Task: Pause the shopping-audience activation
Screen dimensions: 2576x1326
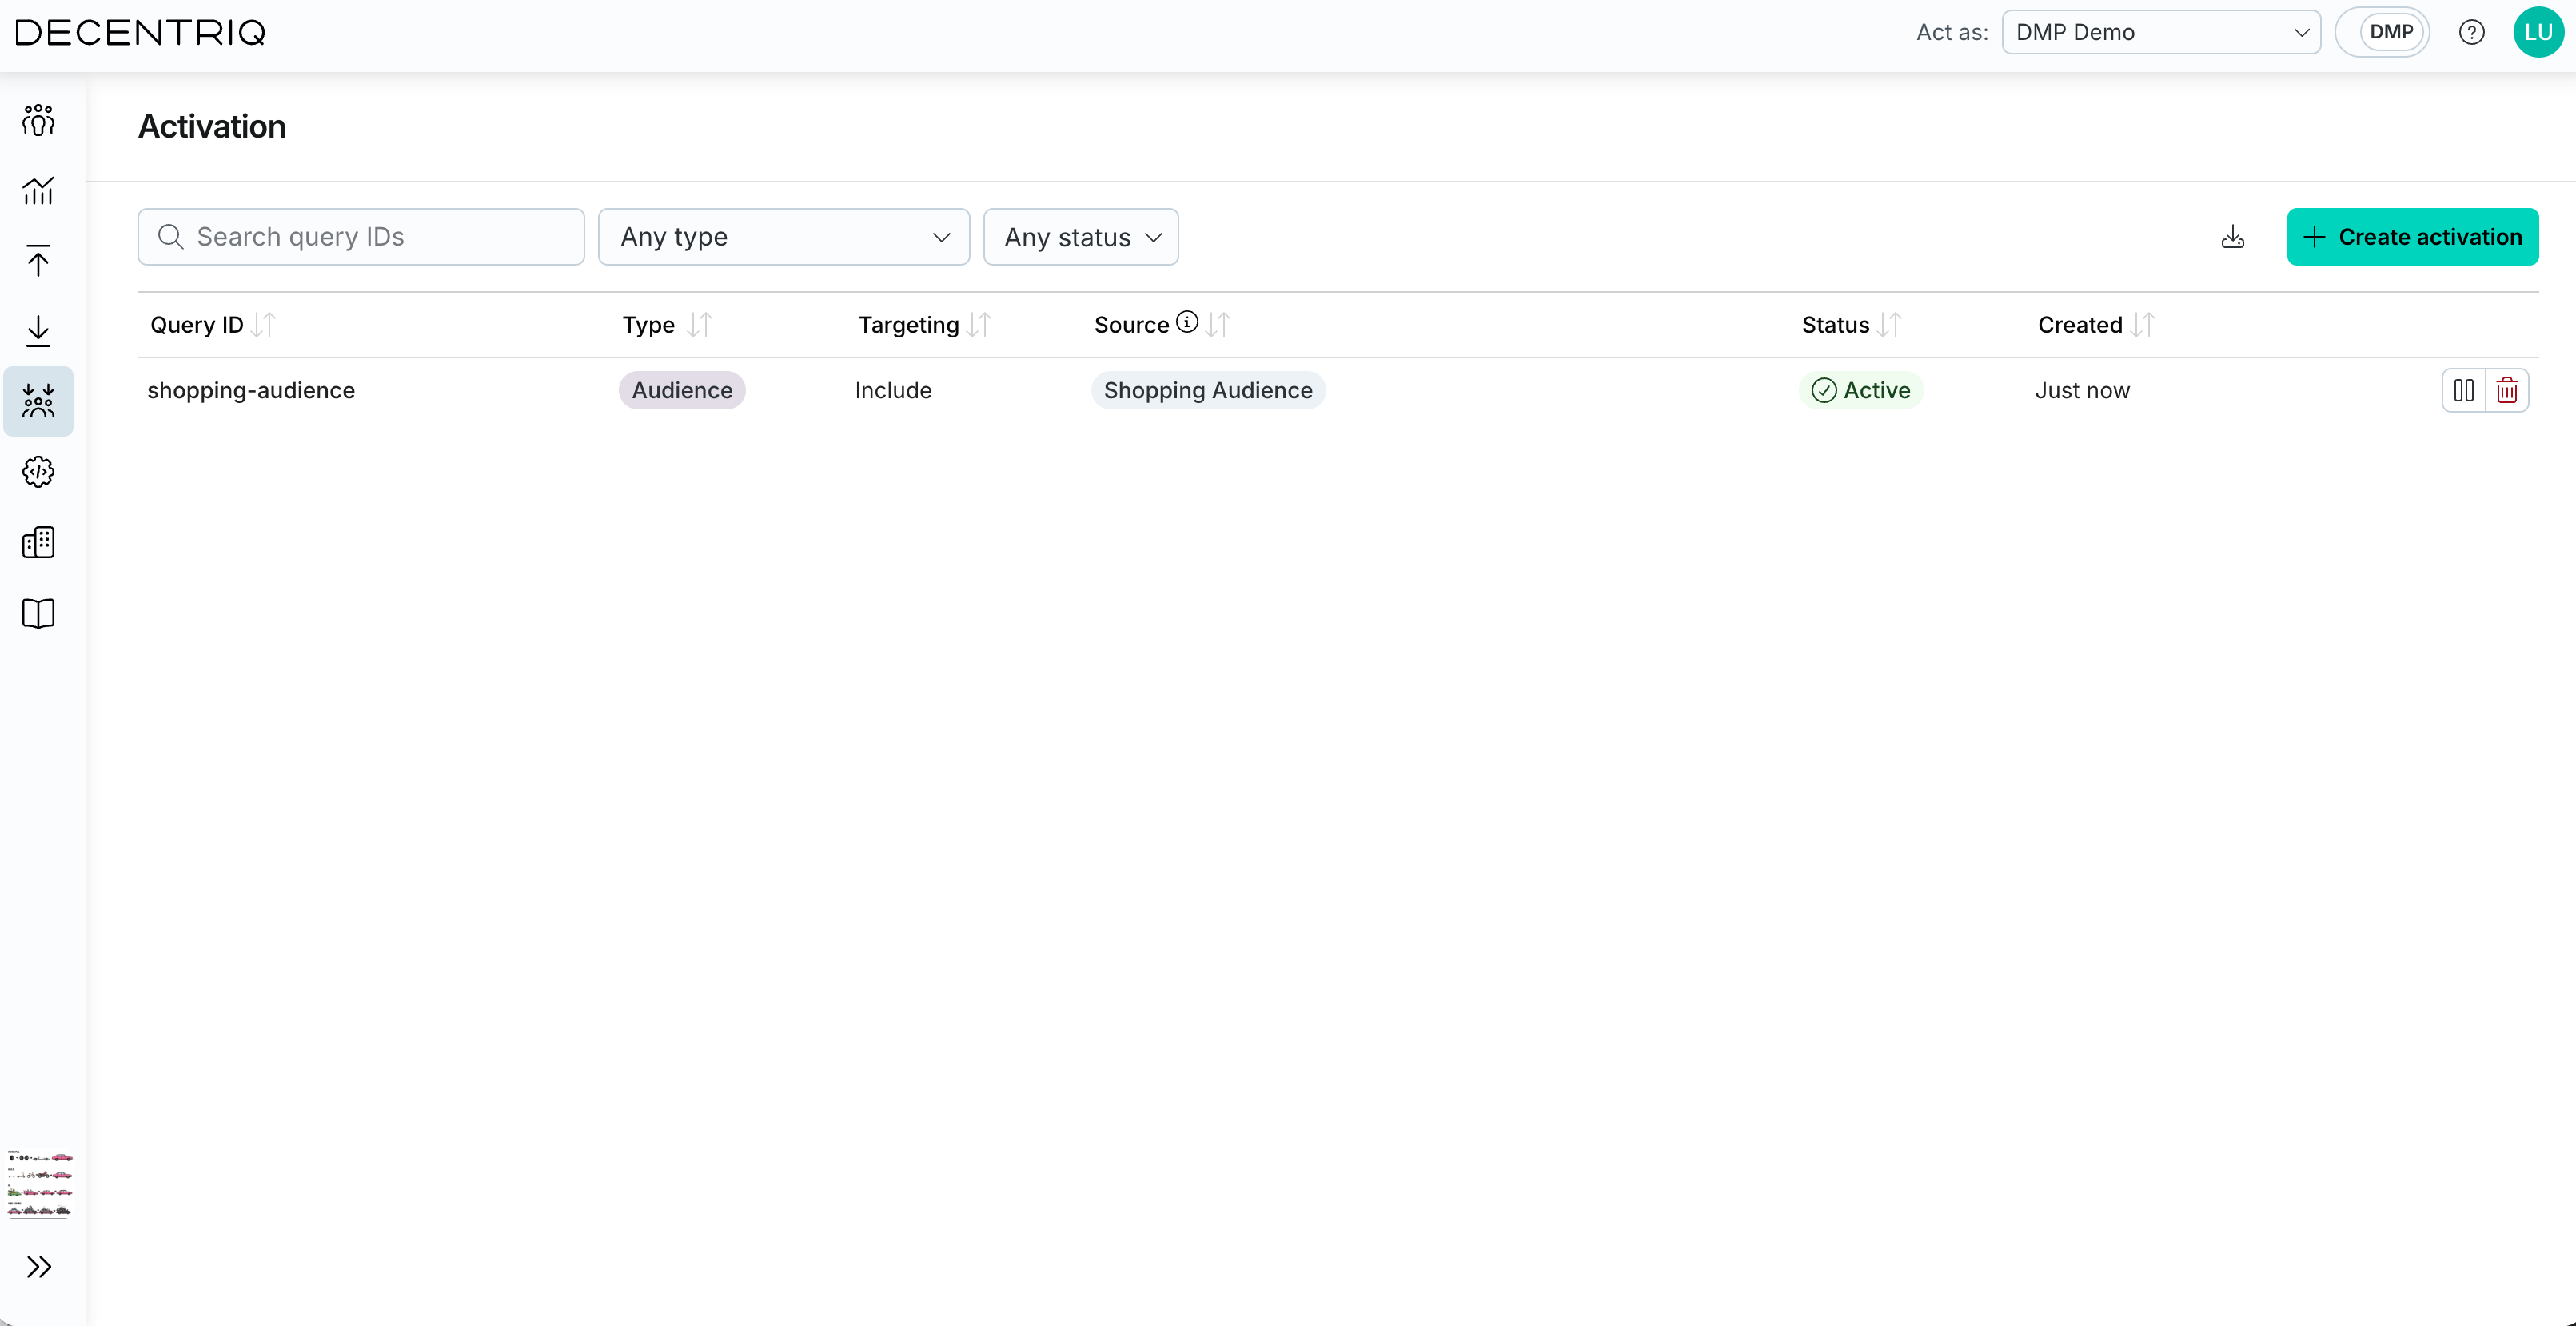Action: [x=2464, y=391]
